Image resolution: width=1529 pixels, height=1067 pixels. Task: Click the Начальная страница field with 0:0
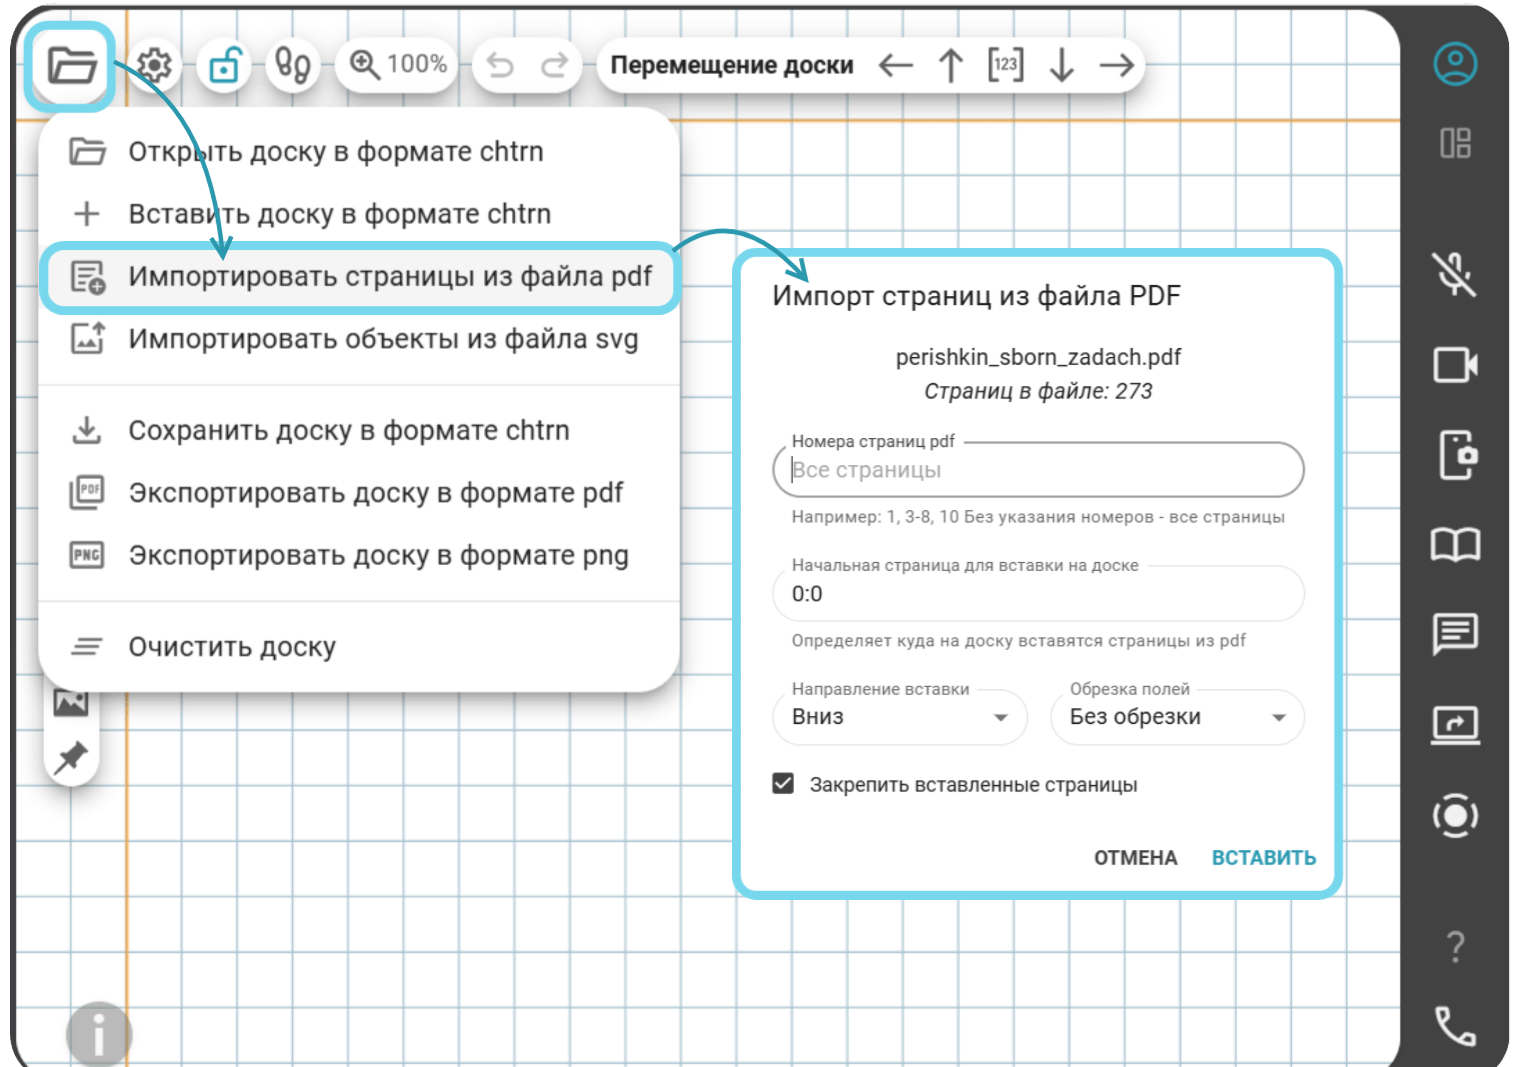coord(1038,594)
